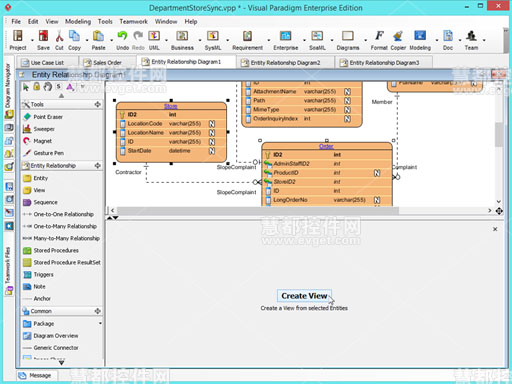Switch to Use Case List tab

point(47,63)
